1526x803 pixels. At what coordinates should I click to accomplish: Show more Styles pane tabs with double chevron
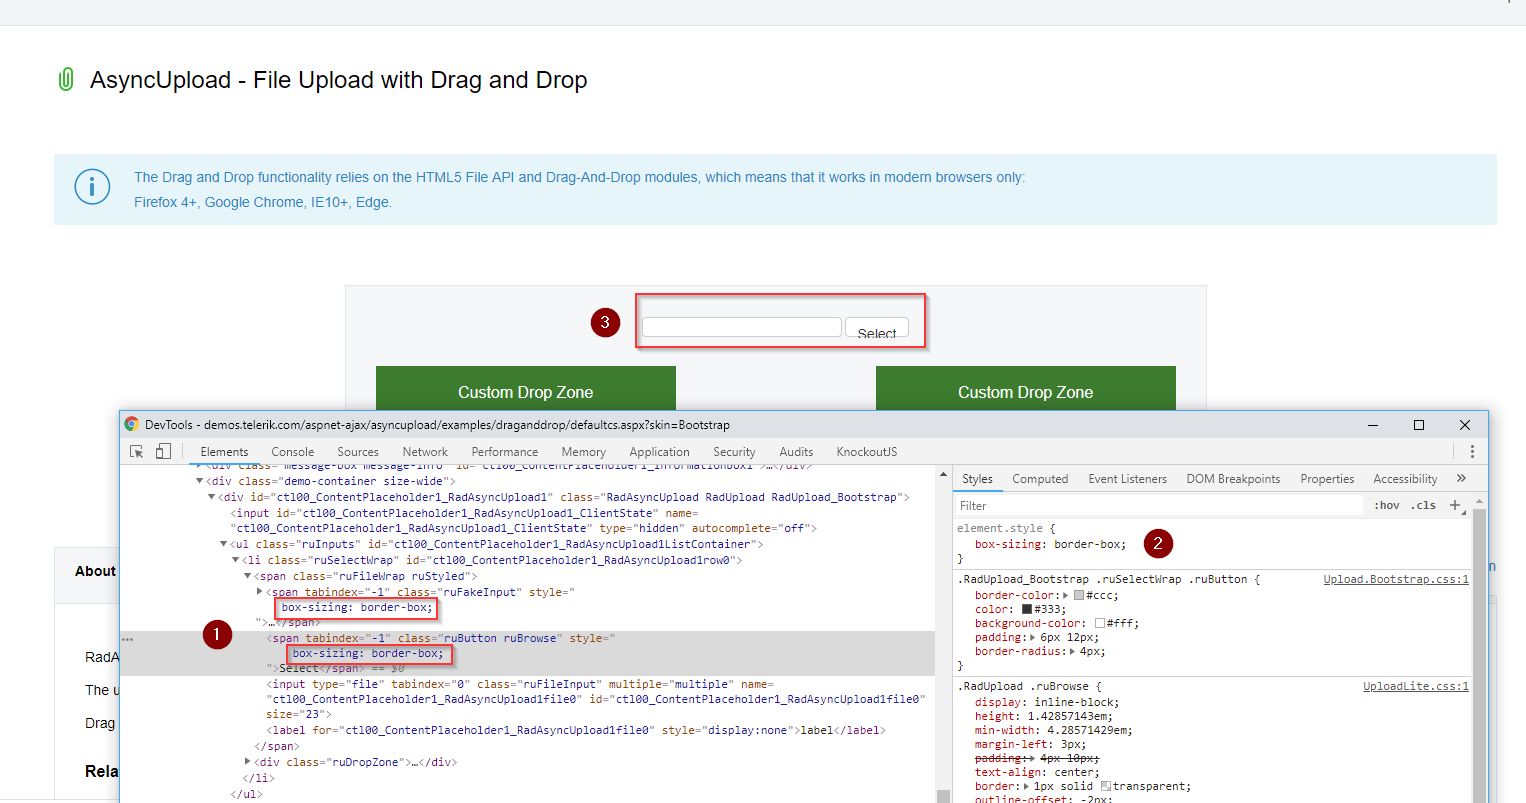1461,478
